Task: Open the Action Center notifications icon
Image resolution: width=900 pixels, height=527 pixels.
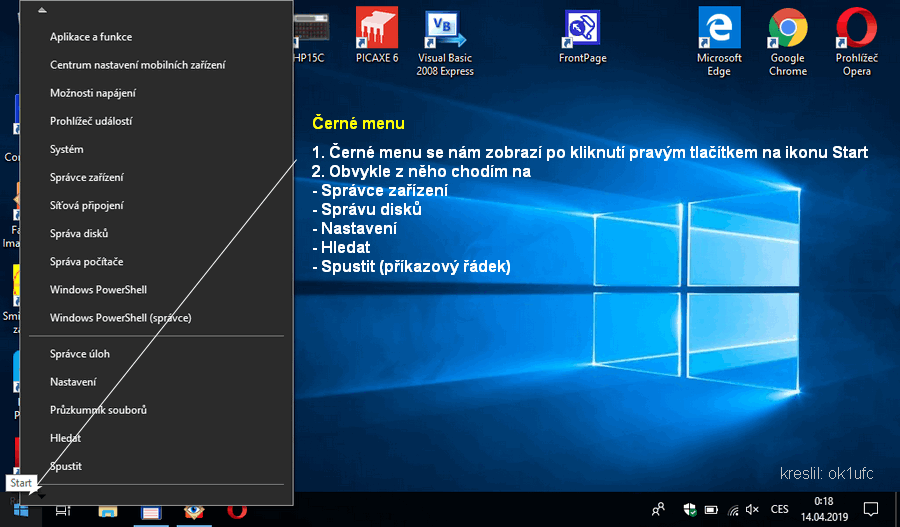Action: [x=870, y=510]
